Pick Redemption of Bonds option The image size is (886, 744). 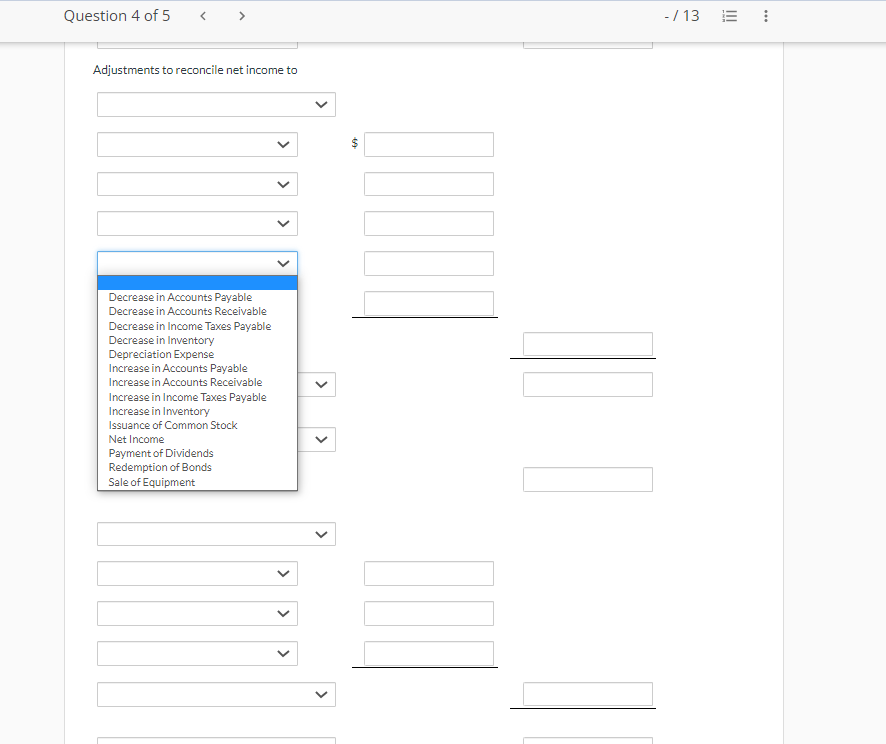tap(160, 468)
